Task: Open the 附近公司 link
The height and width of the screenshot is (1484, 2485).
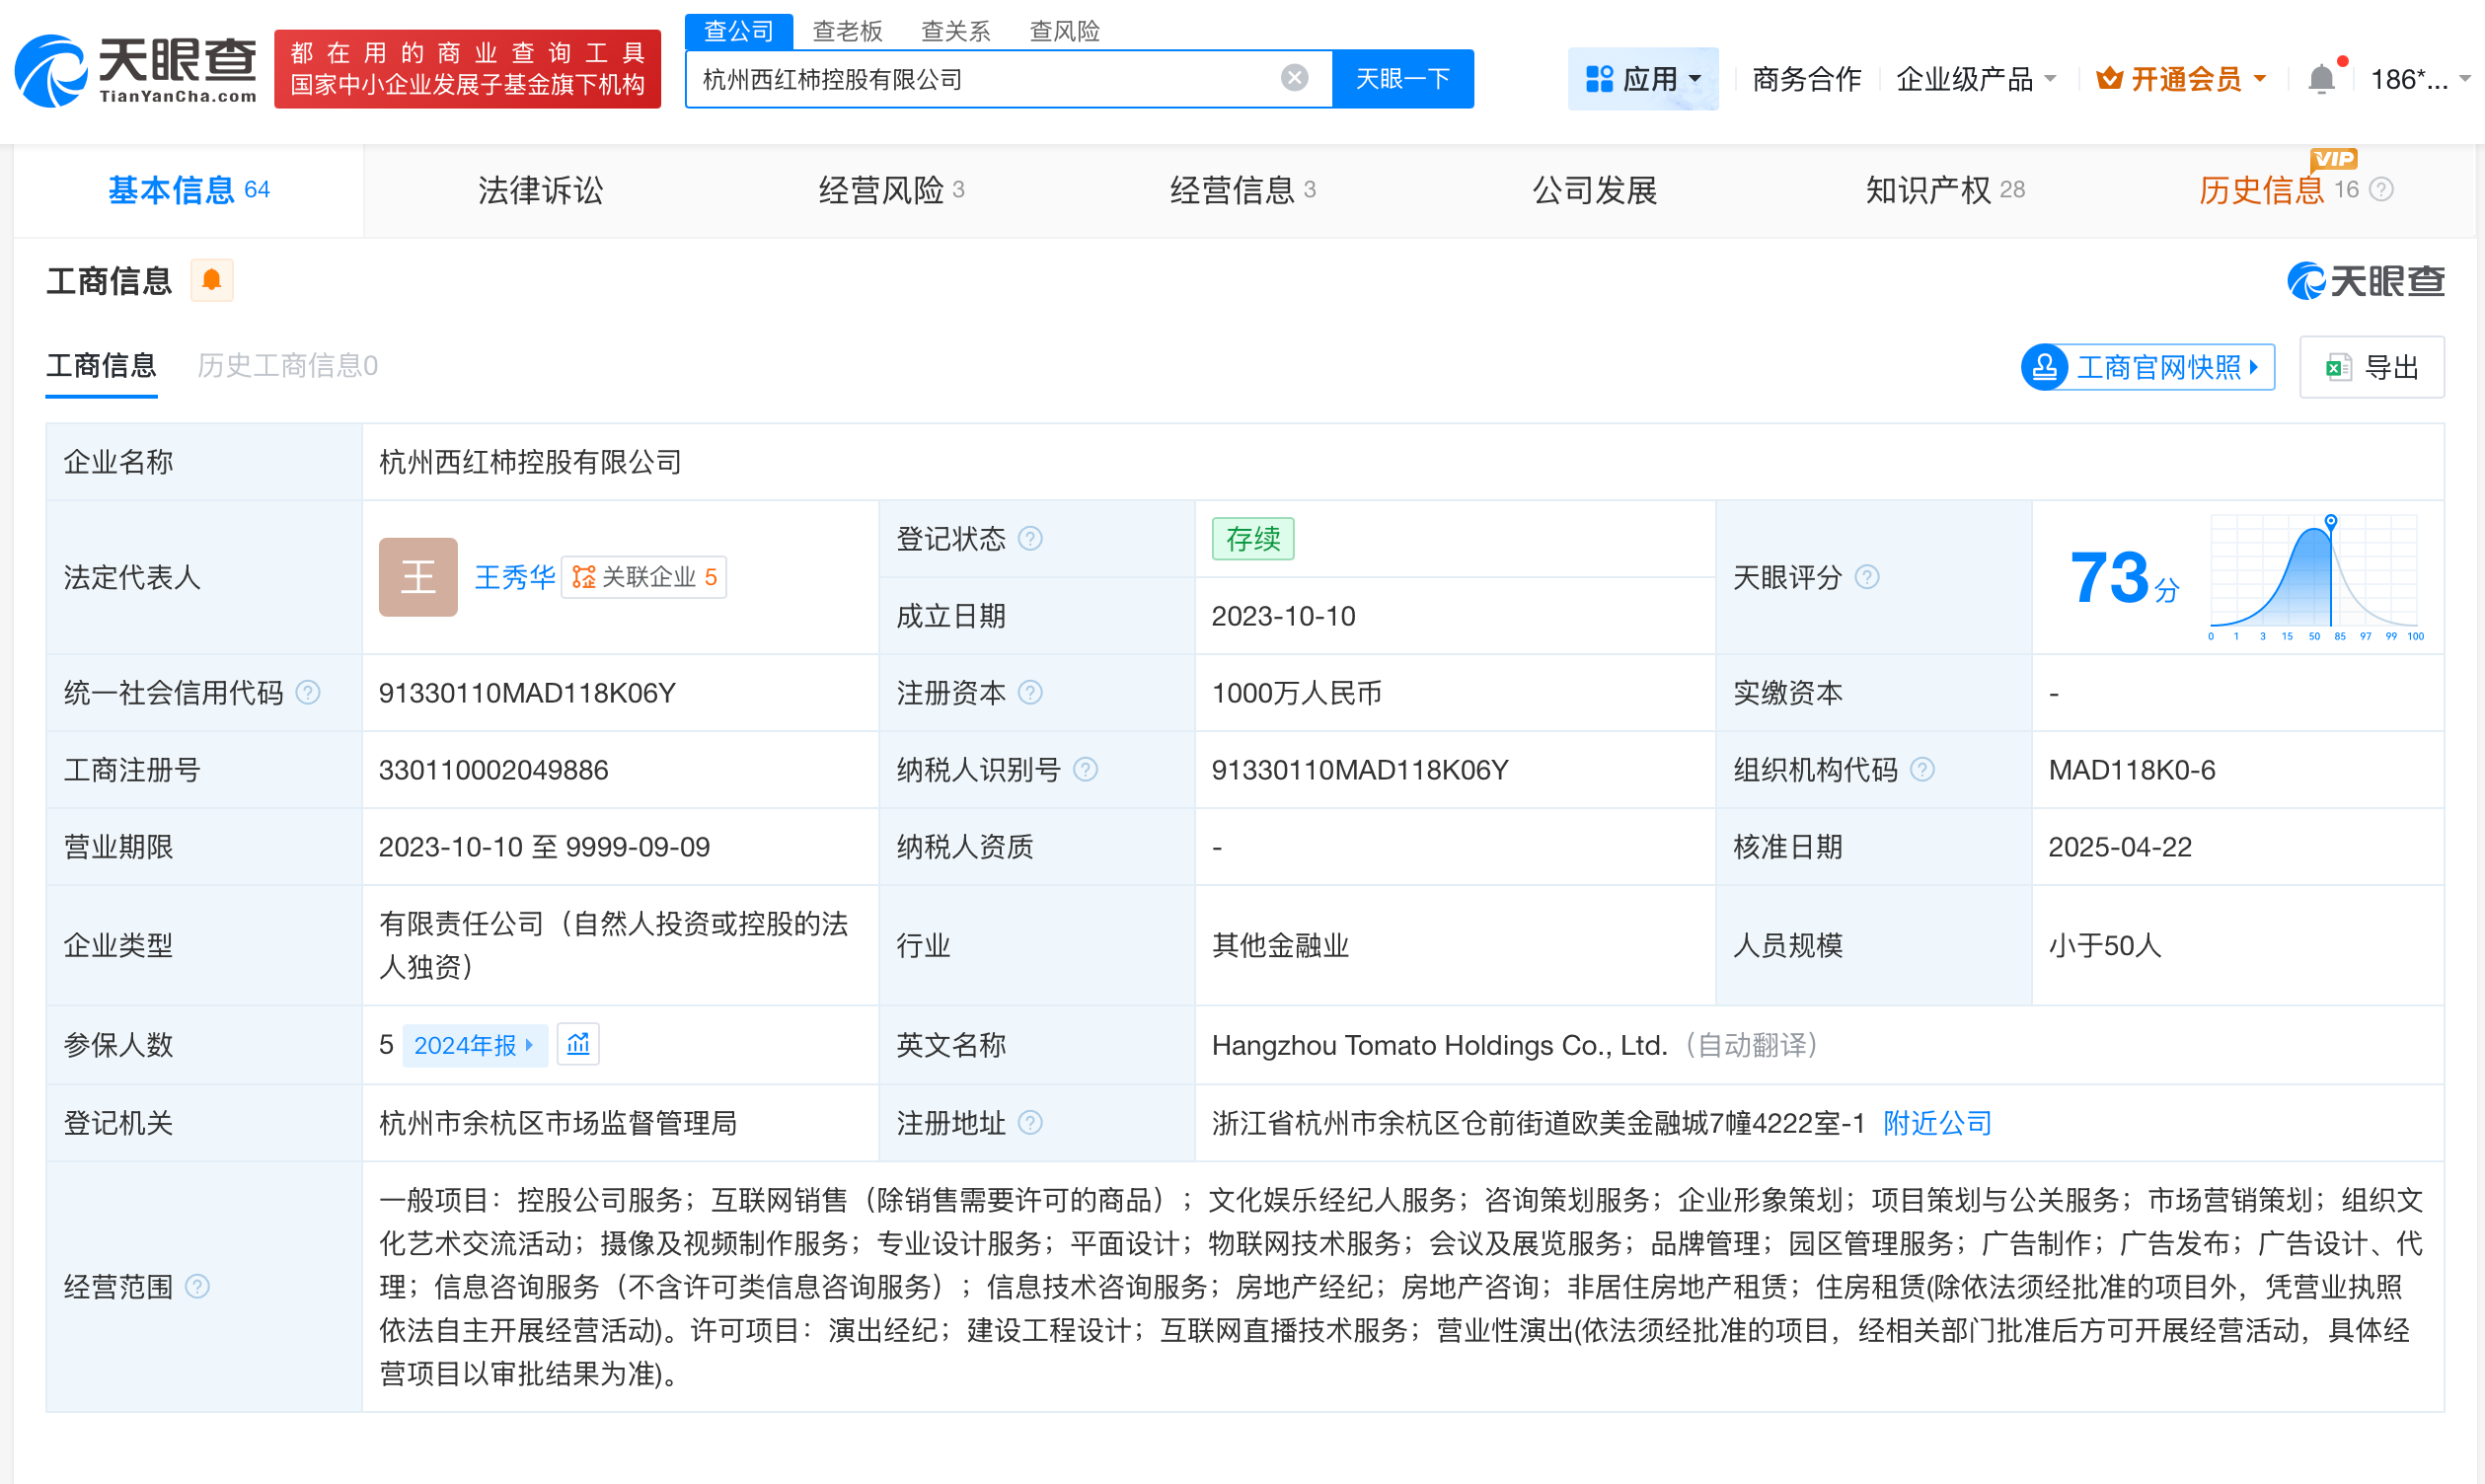Action: (x=1935, y=1123)
